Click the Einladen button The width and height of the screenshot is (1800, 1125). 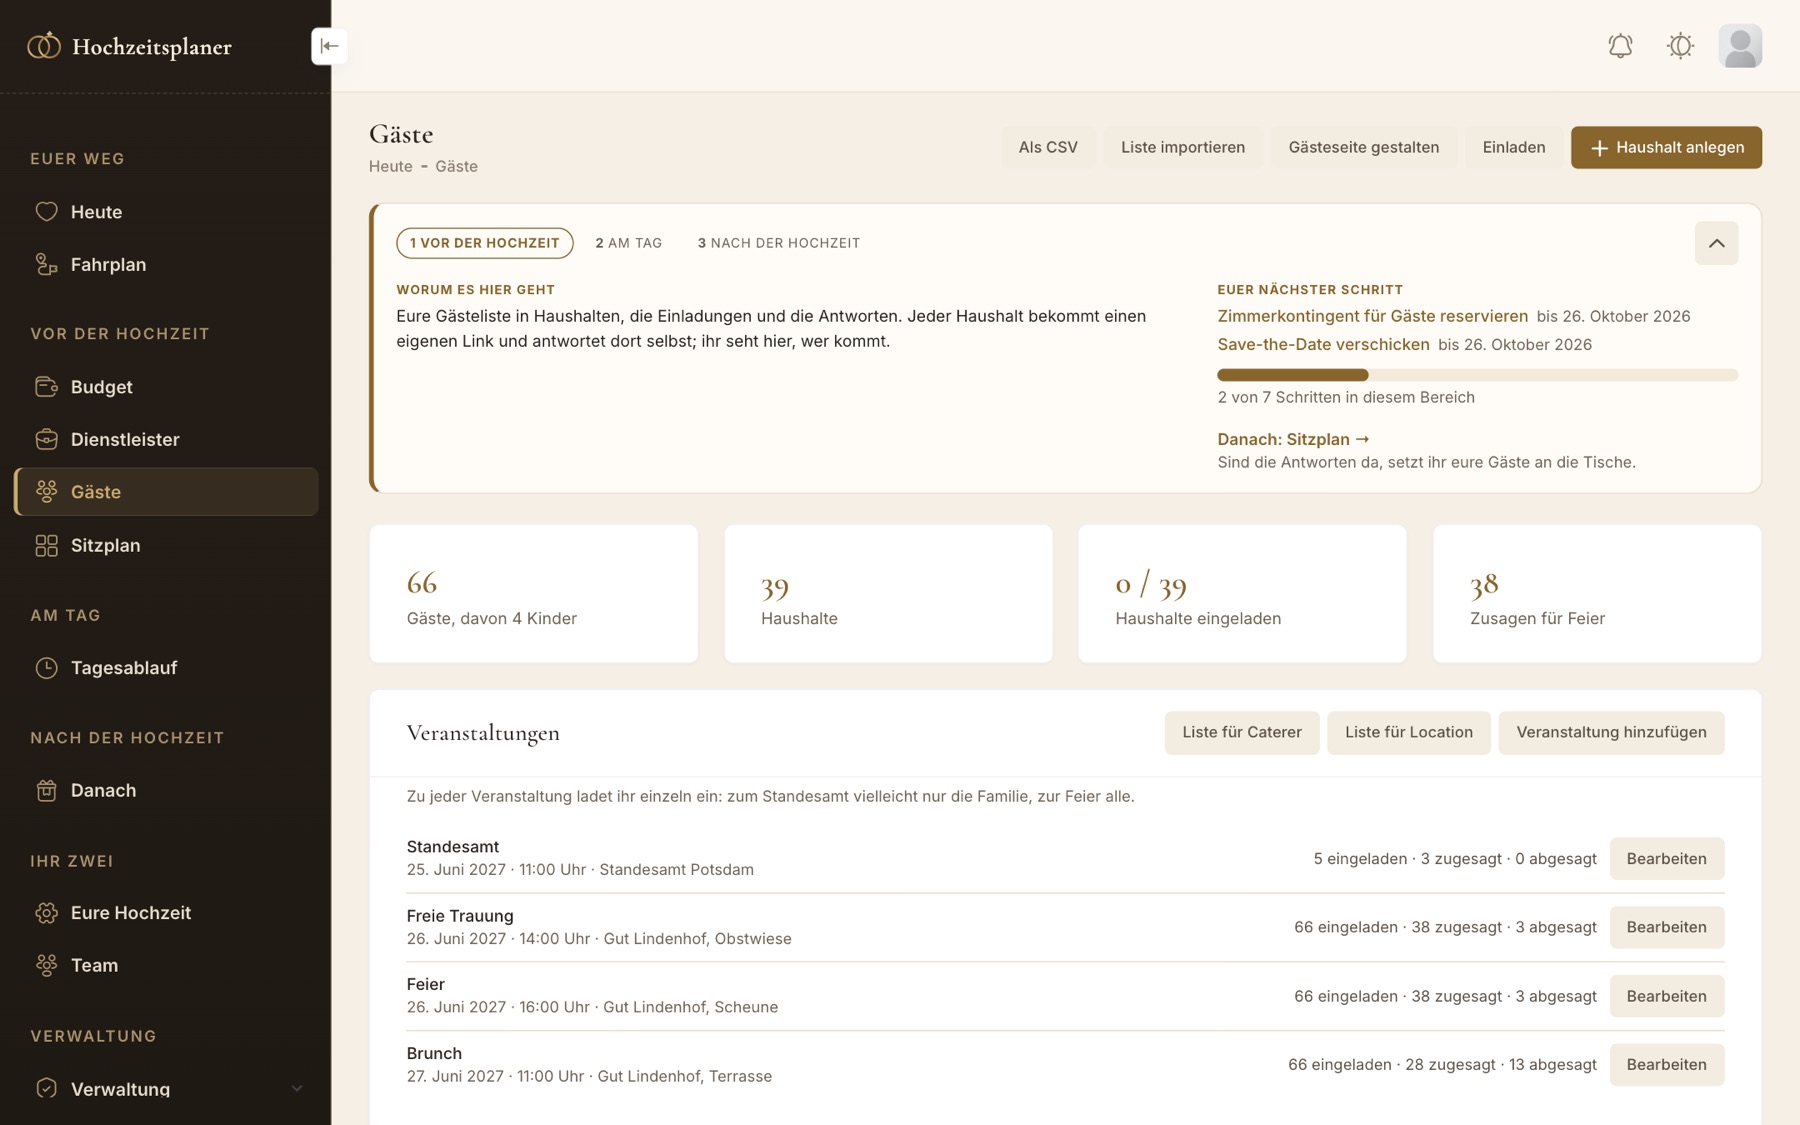click(x=1514, y=147)
